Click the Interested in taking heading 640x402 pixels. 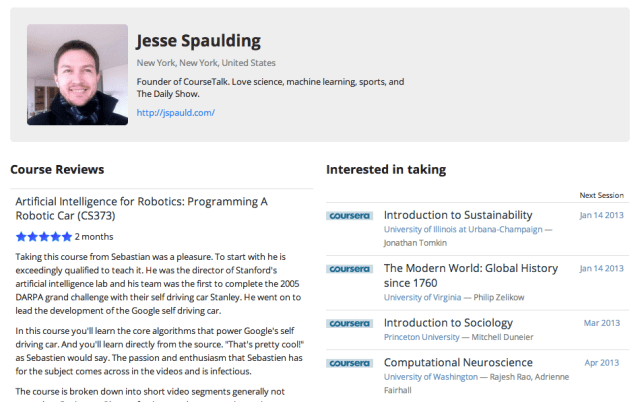[x=386, y=170]
